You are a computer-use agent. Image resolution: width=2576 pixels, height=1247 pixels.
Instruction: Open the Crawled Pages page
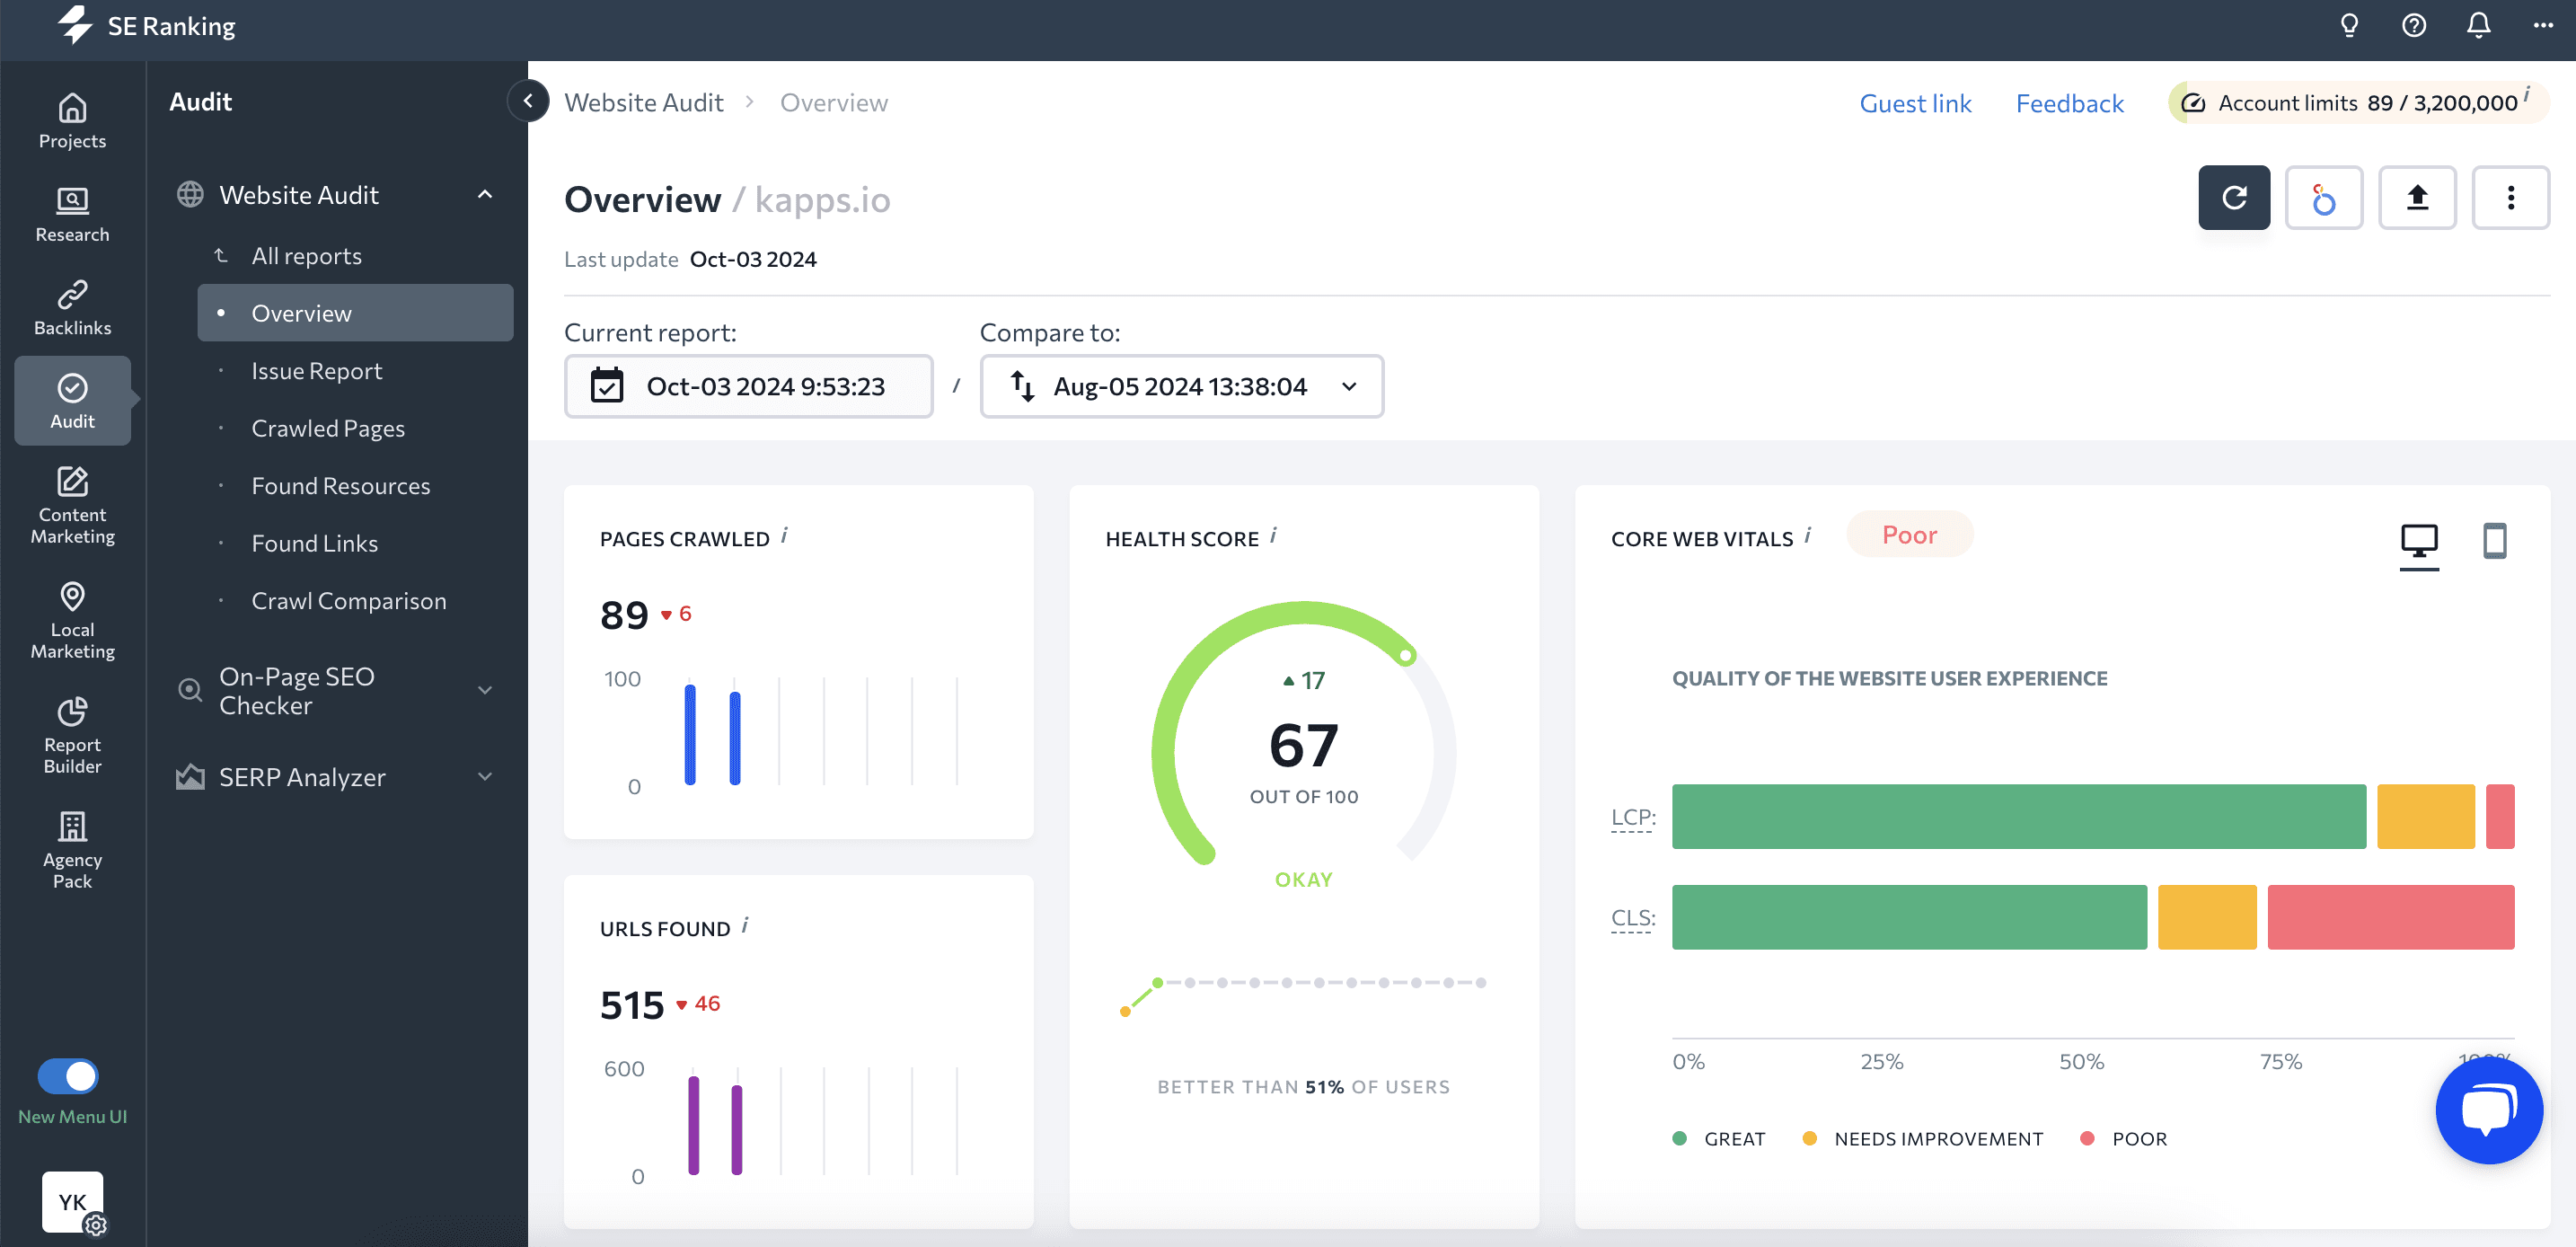pos(328,428)
